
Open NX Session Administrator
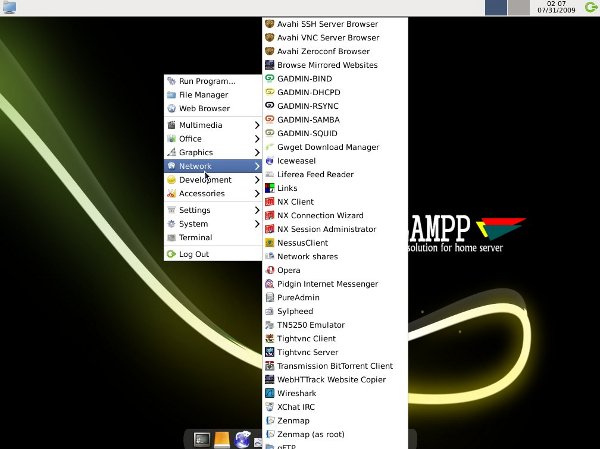tap(335, 229)
